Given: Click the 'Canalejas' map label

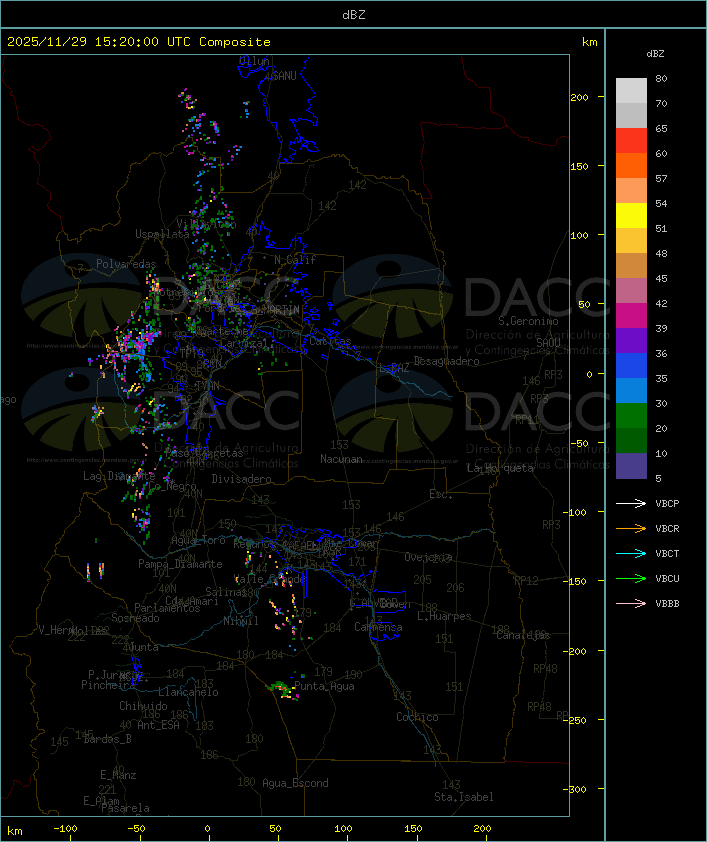Looking at the screenshot, I should (x=523, y=635).
